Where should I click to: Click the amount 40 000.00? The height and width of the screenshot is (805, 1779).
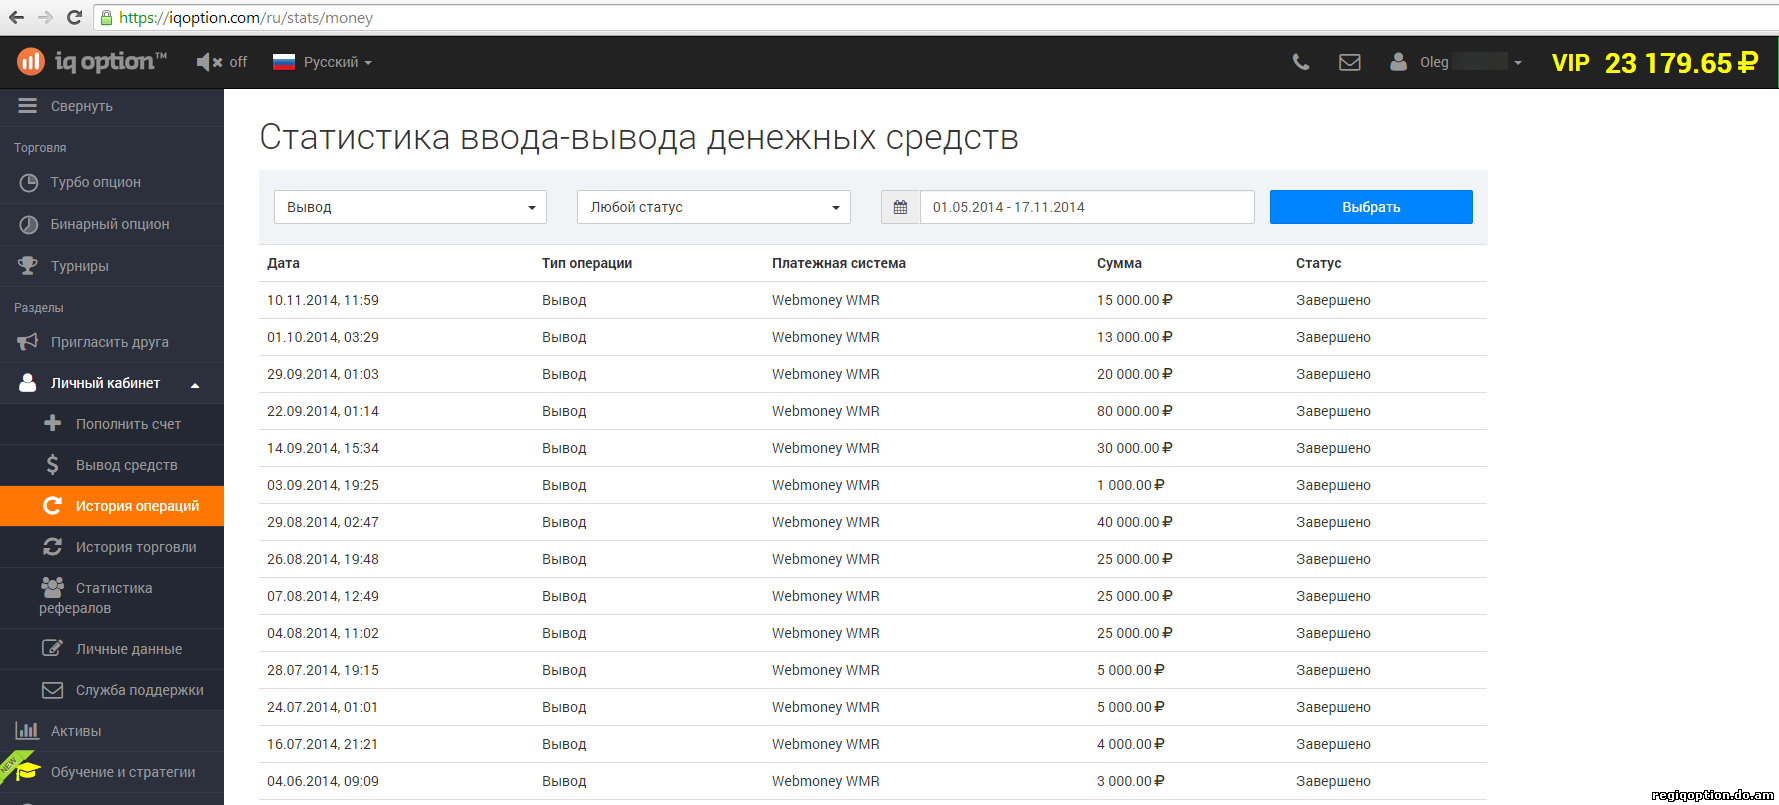[x=1134, y=522]
